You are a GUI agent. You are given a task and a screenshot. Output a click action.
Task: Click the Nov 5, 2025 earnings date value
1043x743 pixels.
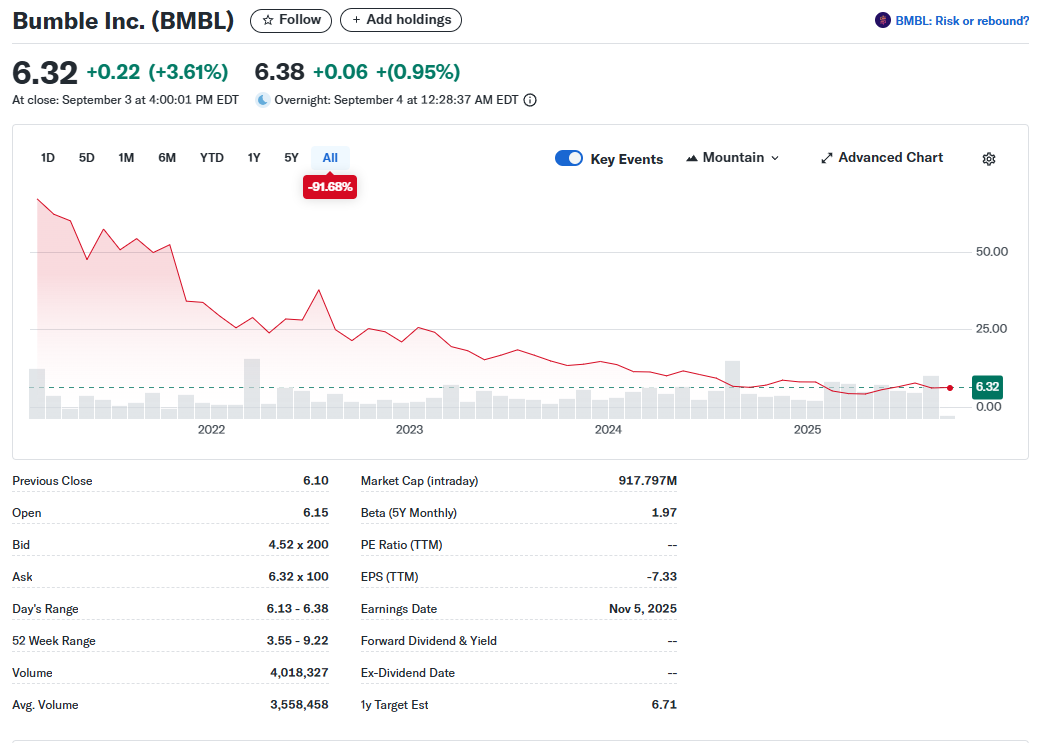[x=643, y=609]
